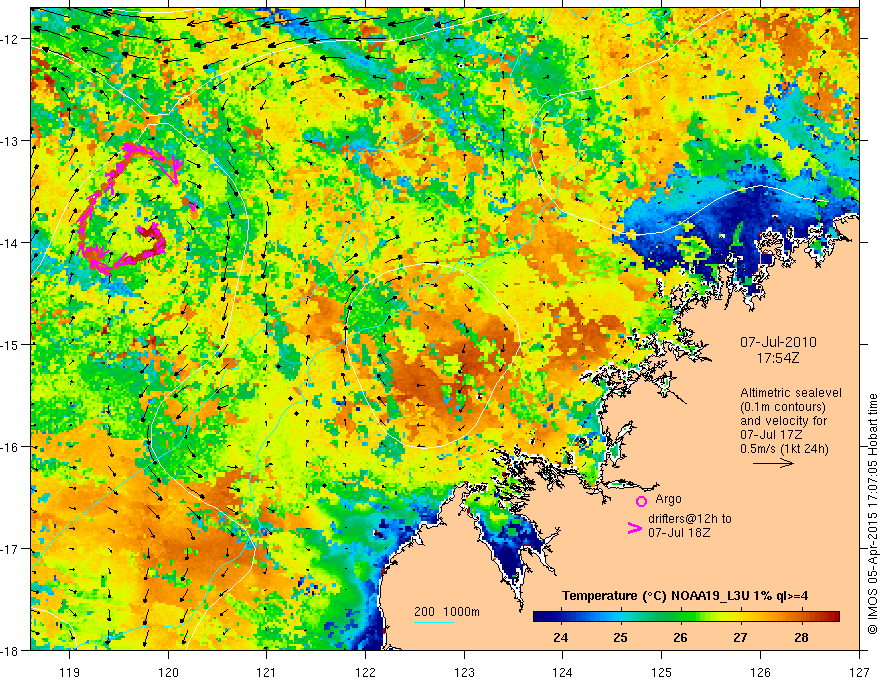Click the dark red end of temperature colorbar
Image resolution: width=880 pixels, height=680 pixels.
point(833,617)
